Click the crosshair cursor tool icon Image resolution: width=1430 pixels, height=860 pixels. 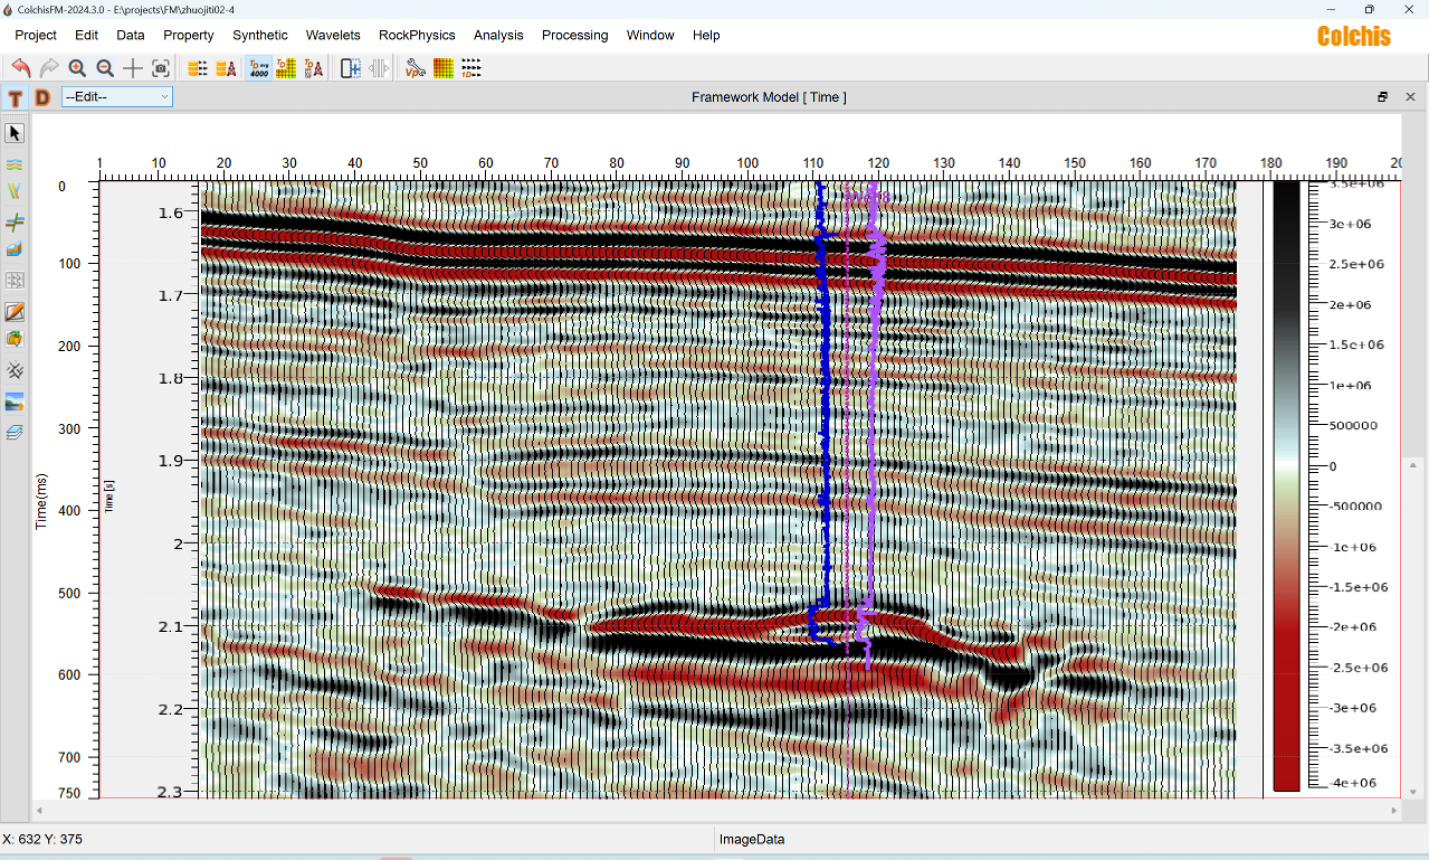click(x=132, y=68)
